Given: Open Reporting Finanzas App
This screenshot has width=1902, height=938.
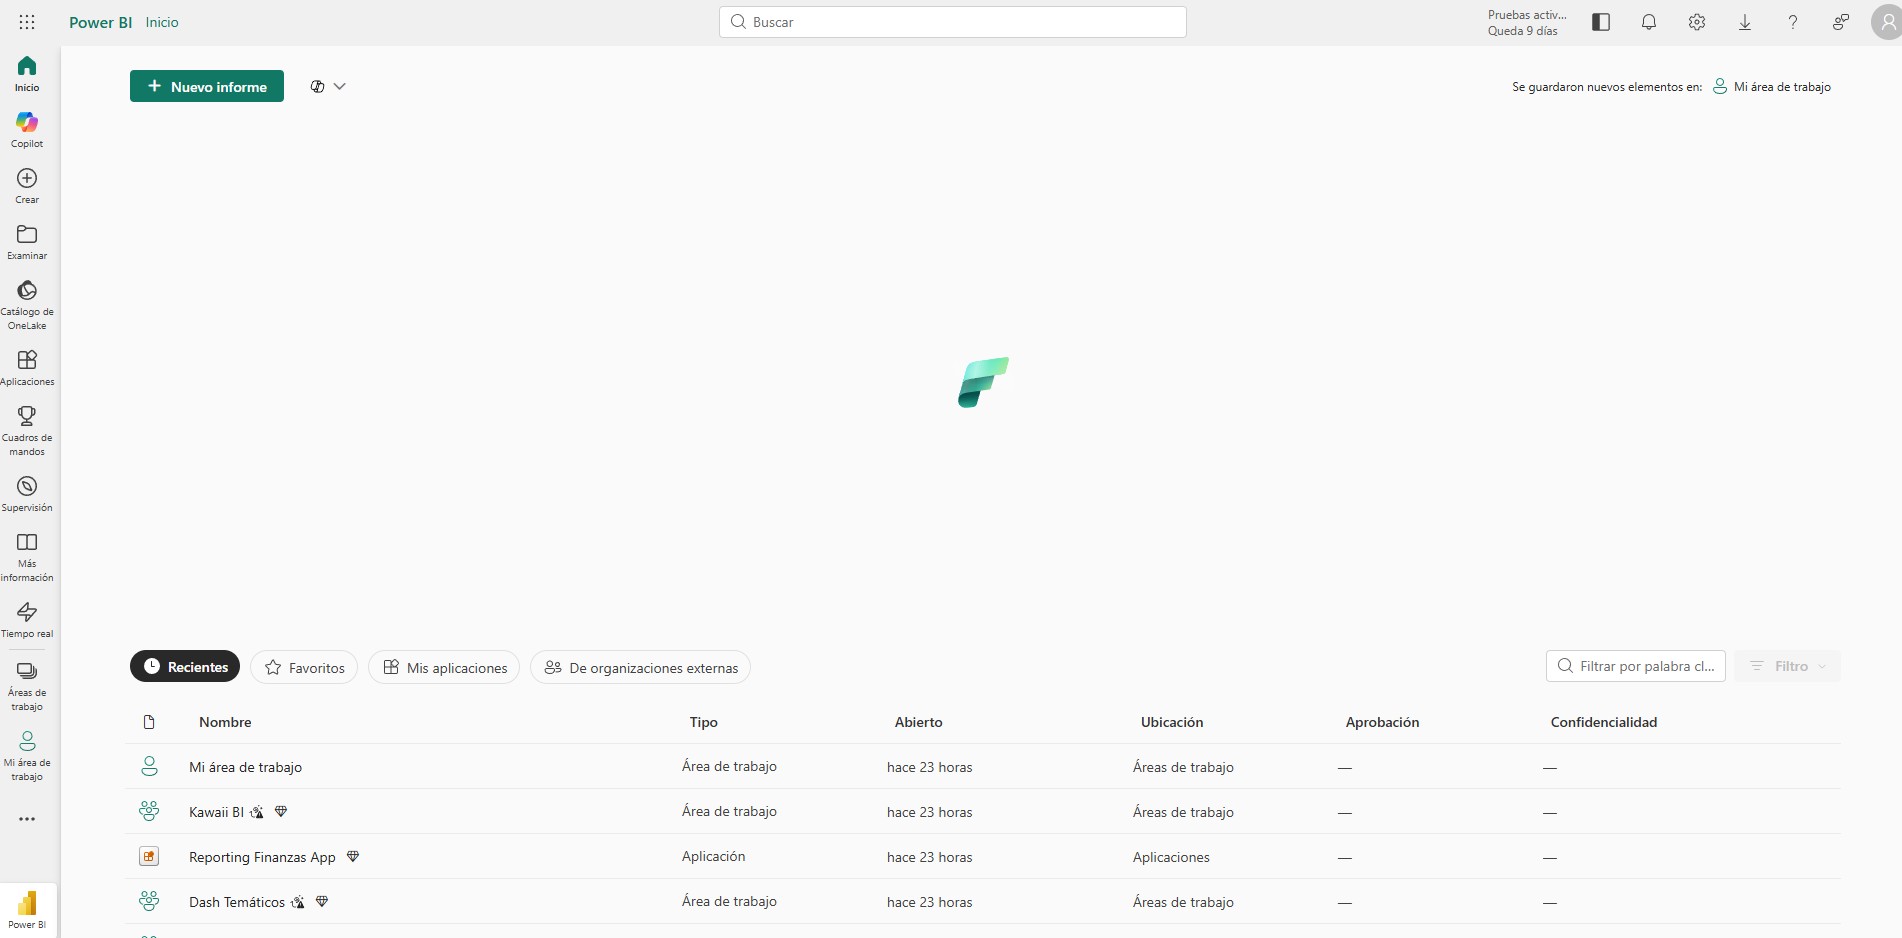Looking at the screenshot, I should click(x=262, y=857).
